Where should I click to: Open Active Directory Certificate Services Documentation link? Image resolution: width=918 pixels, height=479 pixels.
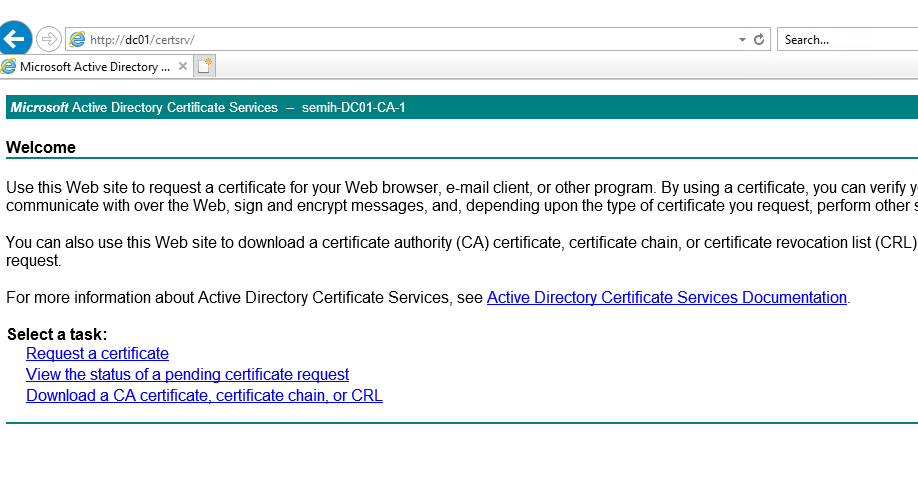666,297
